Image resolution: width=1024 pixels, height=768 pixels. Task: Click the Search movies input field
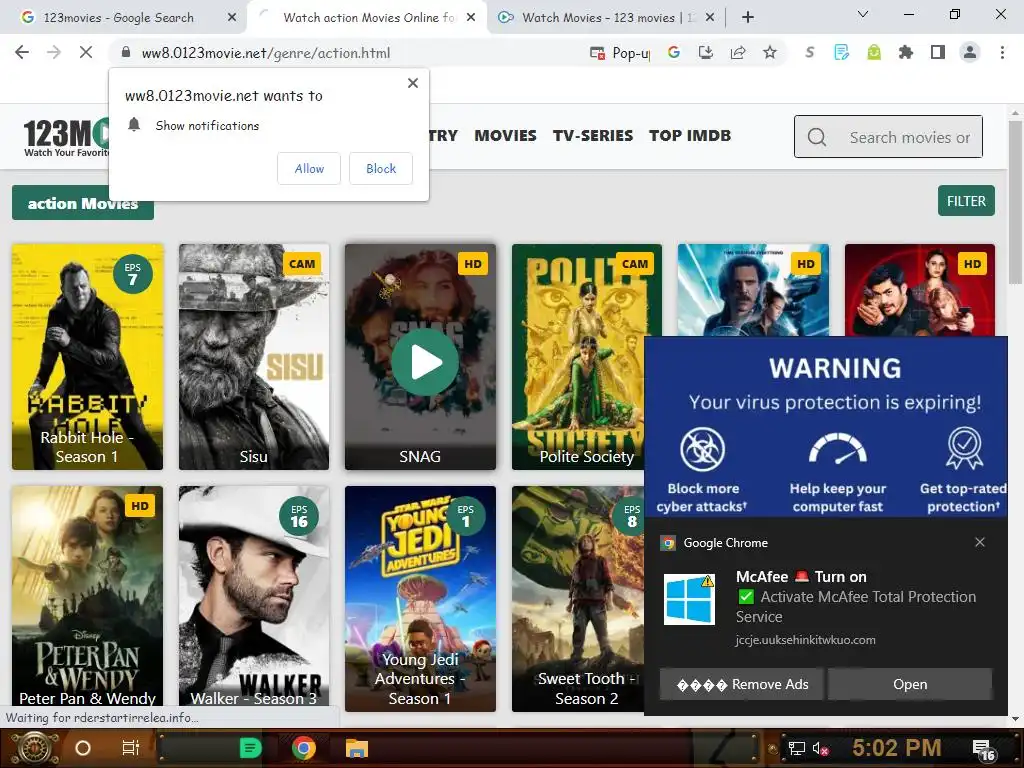click(888, 137)
